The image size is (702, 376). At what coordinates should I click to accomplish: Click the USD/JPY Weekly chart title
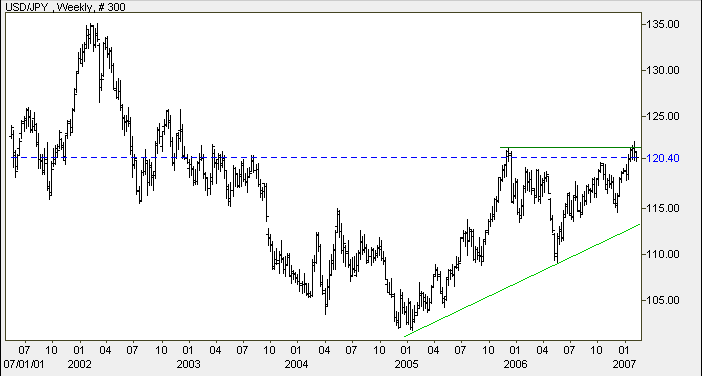point(65,7)
